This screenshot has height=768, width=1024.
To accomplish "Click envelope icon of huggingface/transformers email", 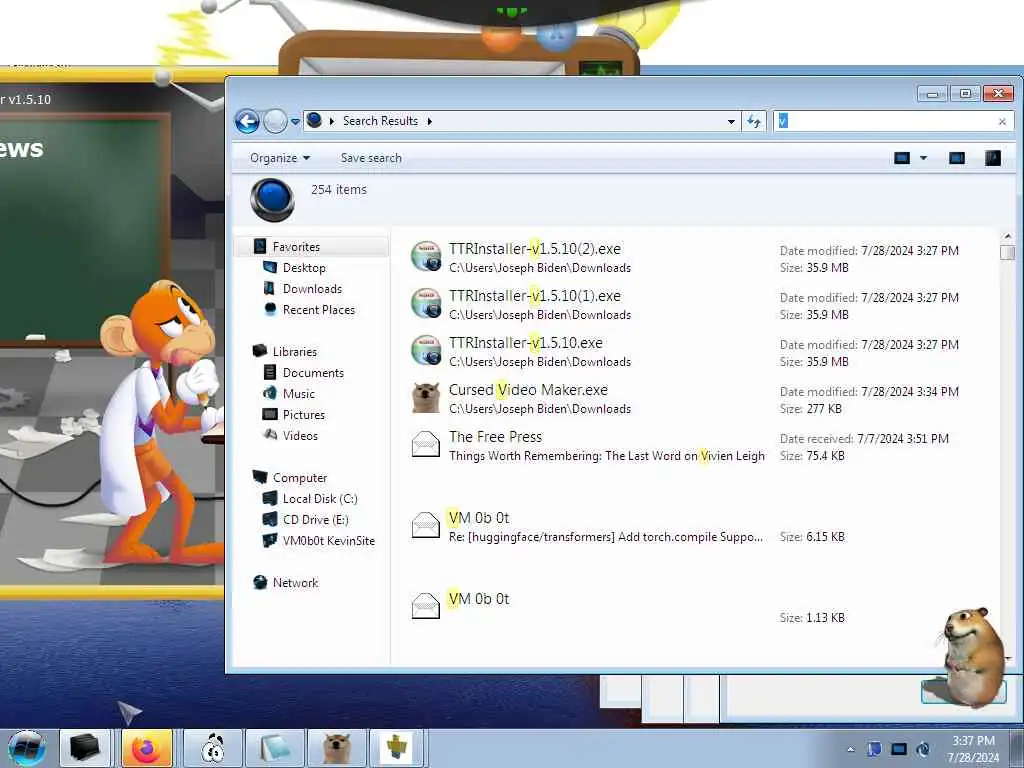I will point(426,525).
